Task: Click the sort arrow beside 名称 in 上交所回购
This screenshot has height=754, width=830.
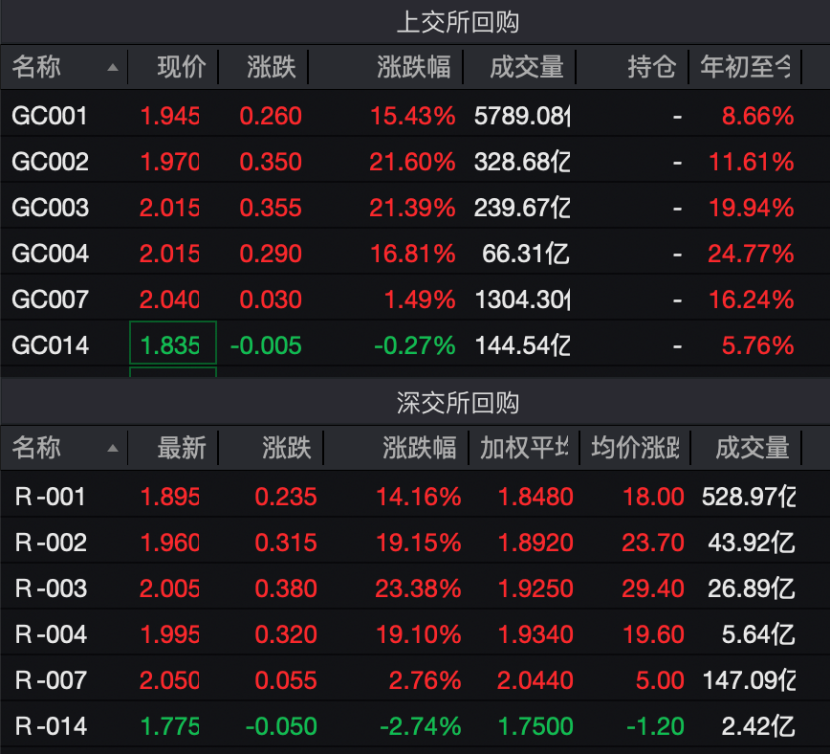Action: click(x=112, y=68)
